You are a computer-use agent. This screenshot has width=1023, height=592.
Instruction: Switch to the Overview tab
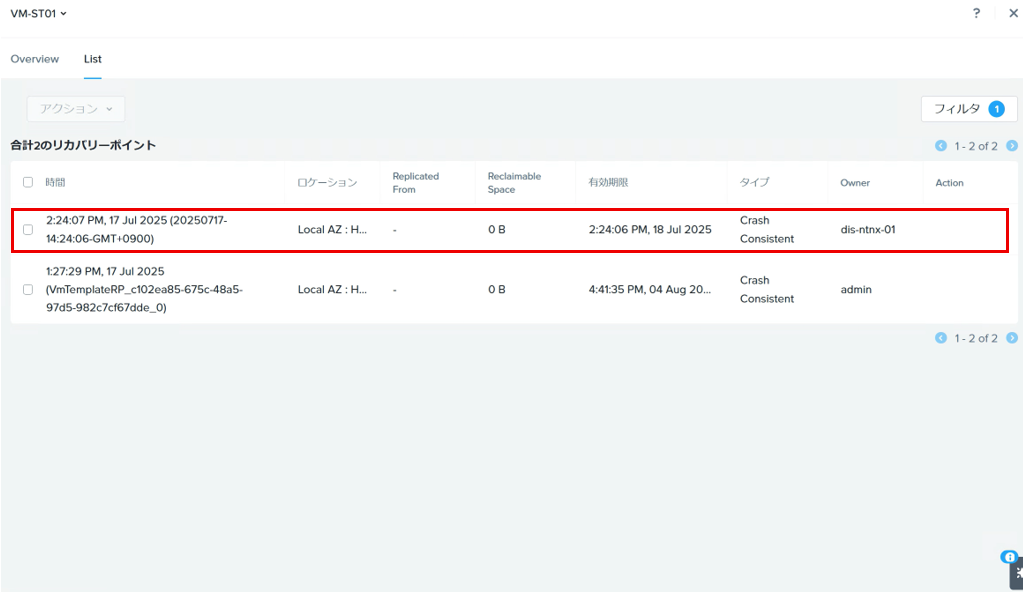coord(35,59)
